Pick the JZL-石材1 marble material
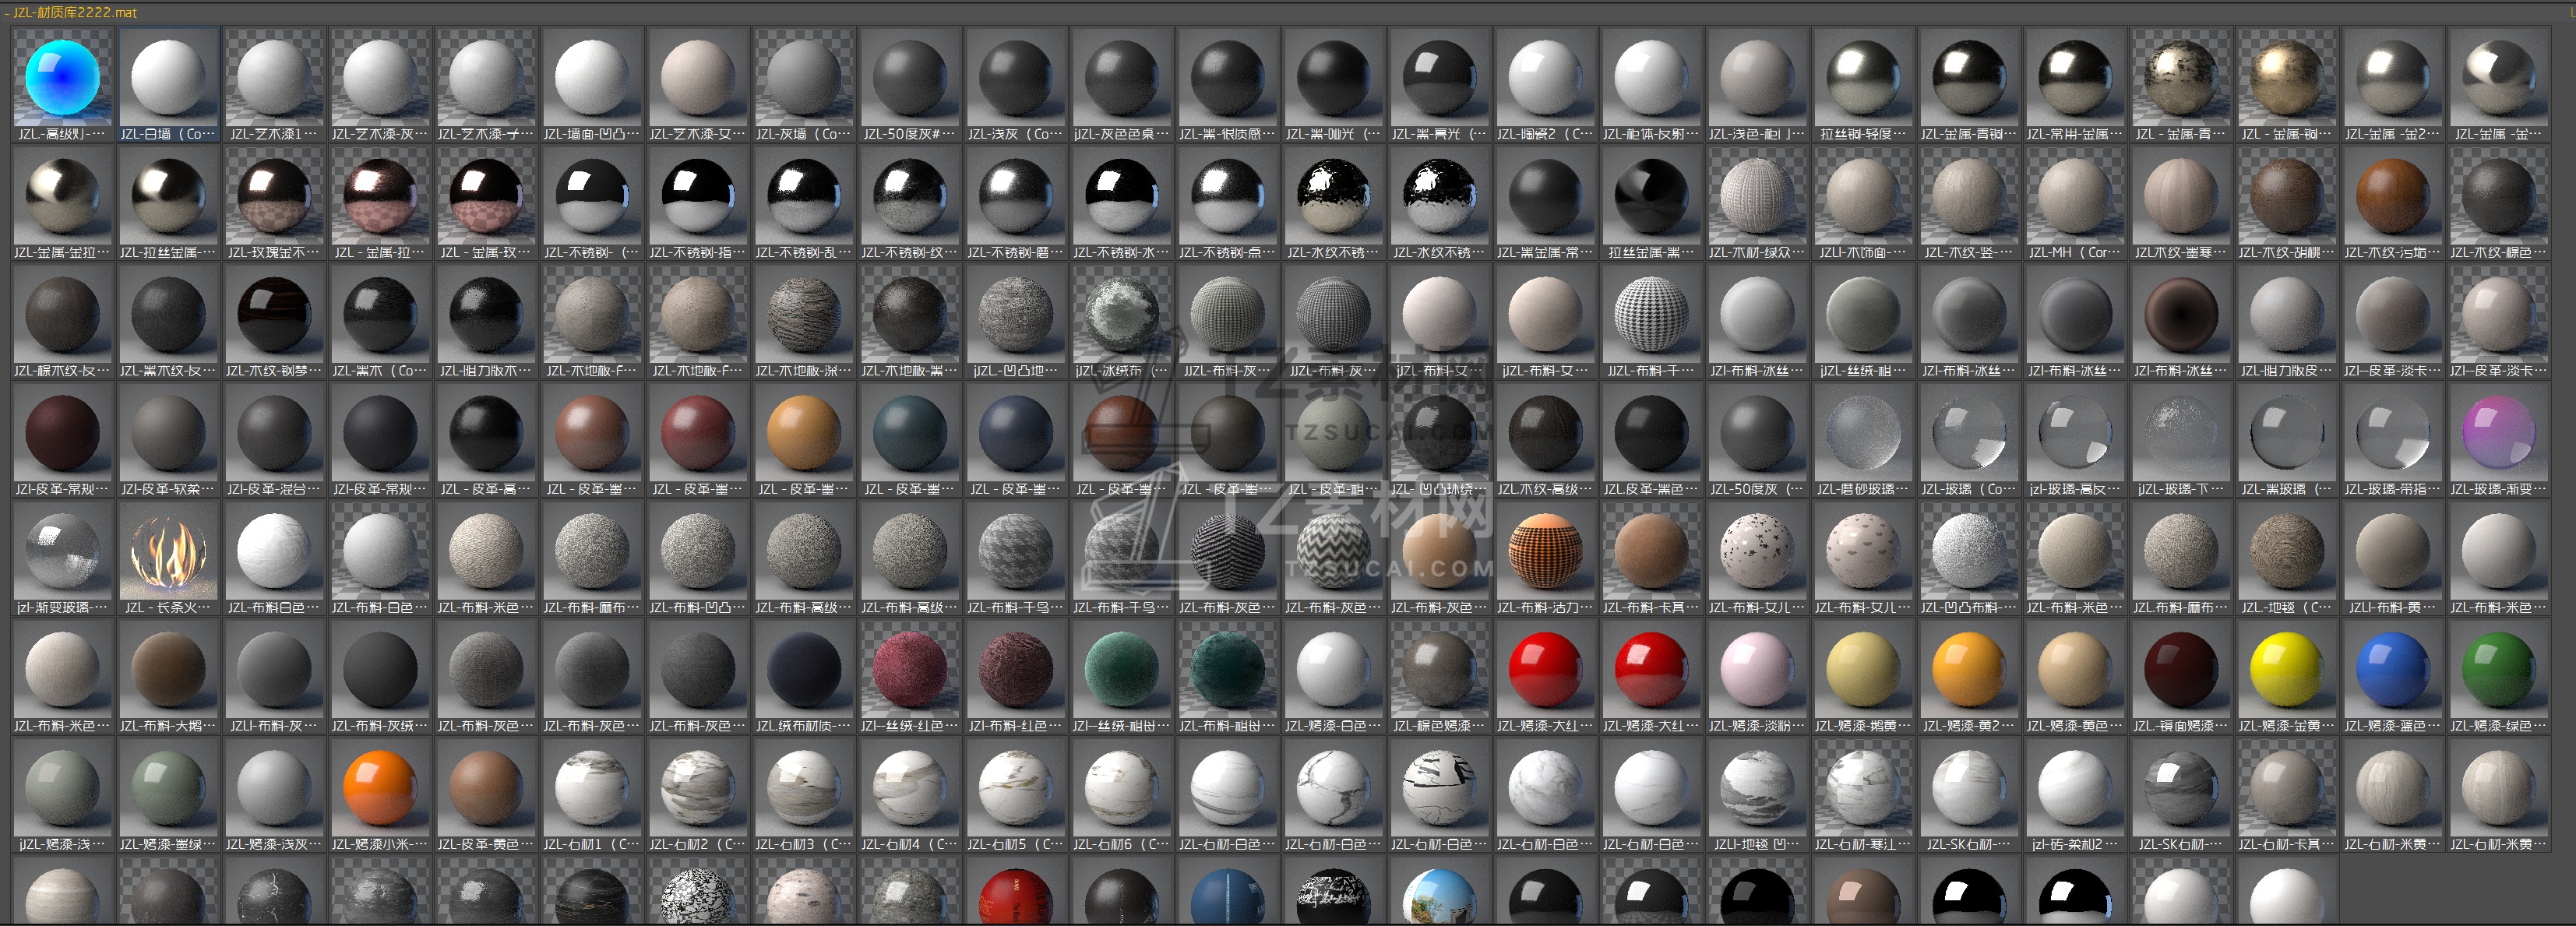The image size is (2576, 926). pos(592,789)
